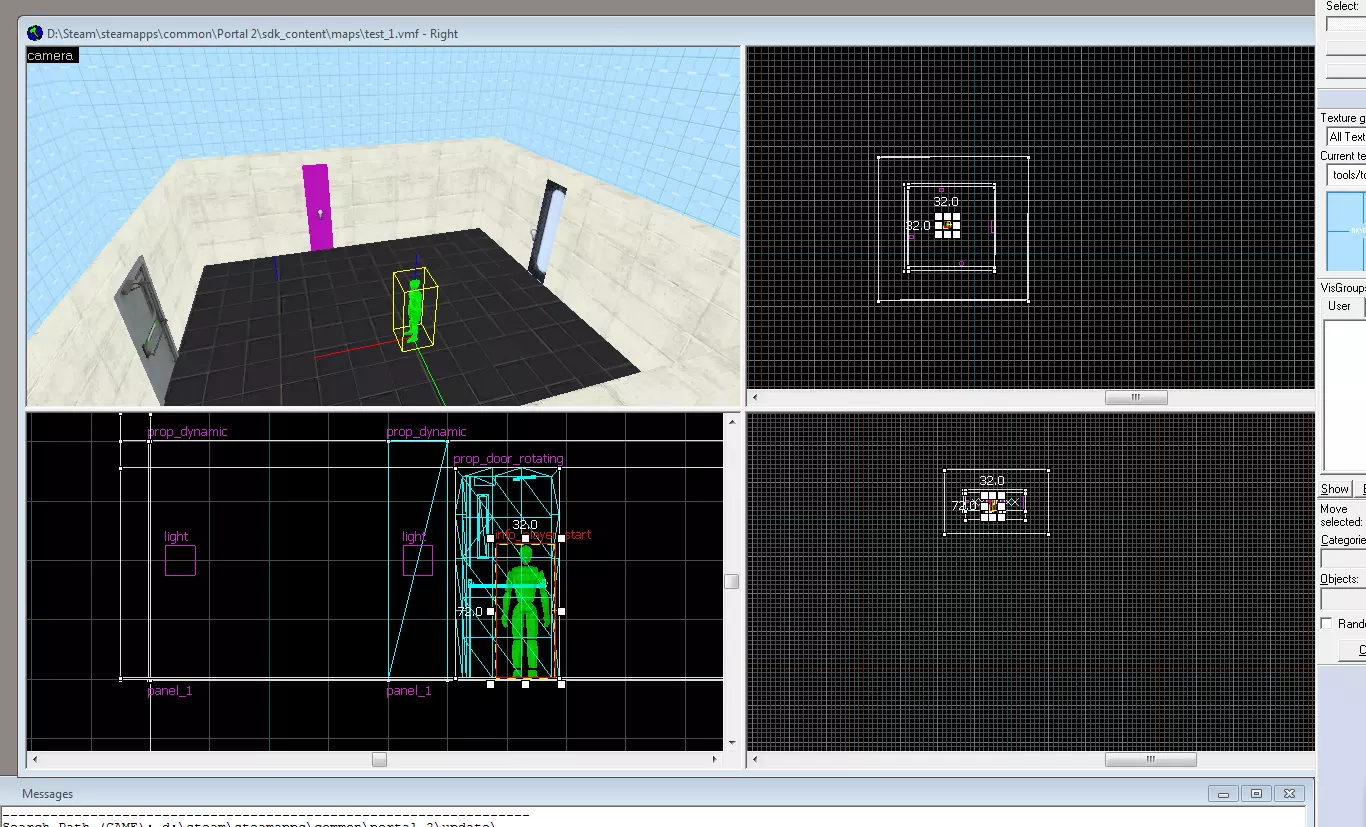The image size is (1366, 827).
Task: Select the left light entity square
Action: tap(180, 561)
